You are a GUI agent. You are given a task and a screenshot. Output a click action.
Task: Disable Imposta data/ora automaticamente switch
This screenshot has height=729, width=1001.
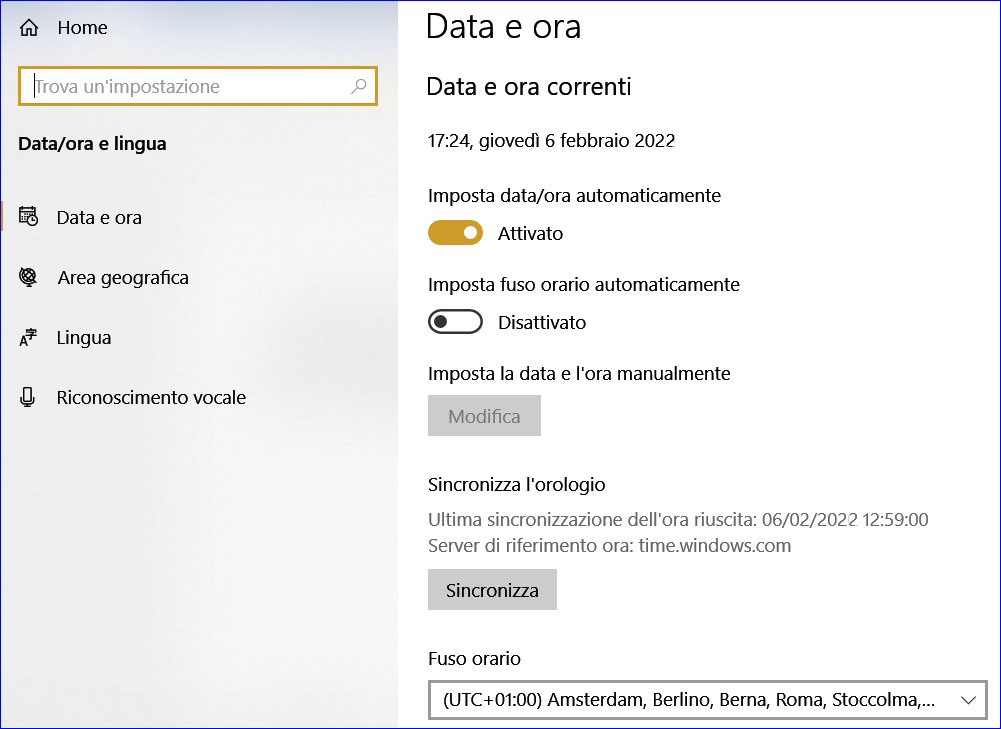click(455, 233)
